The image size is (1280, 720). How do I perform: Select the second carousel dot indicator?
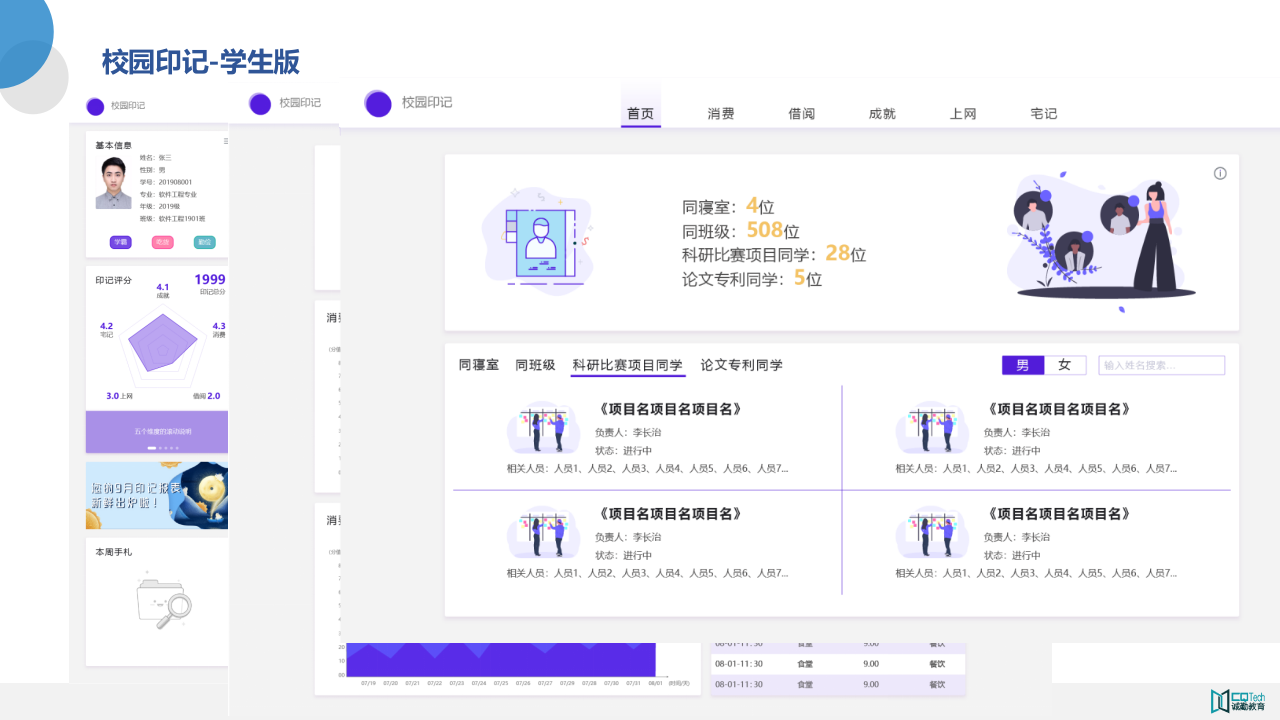160,448
